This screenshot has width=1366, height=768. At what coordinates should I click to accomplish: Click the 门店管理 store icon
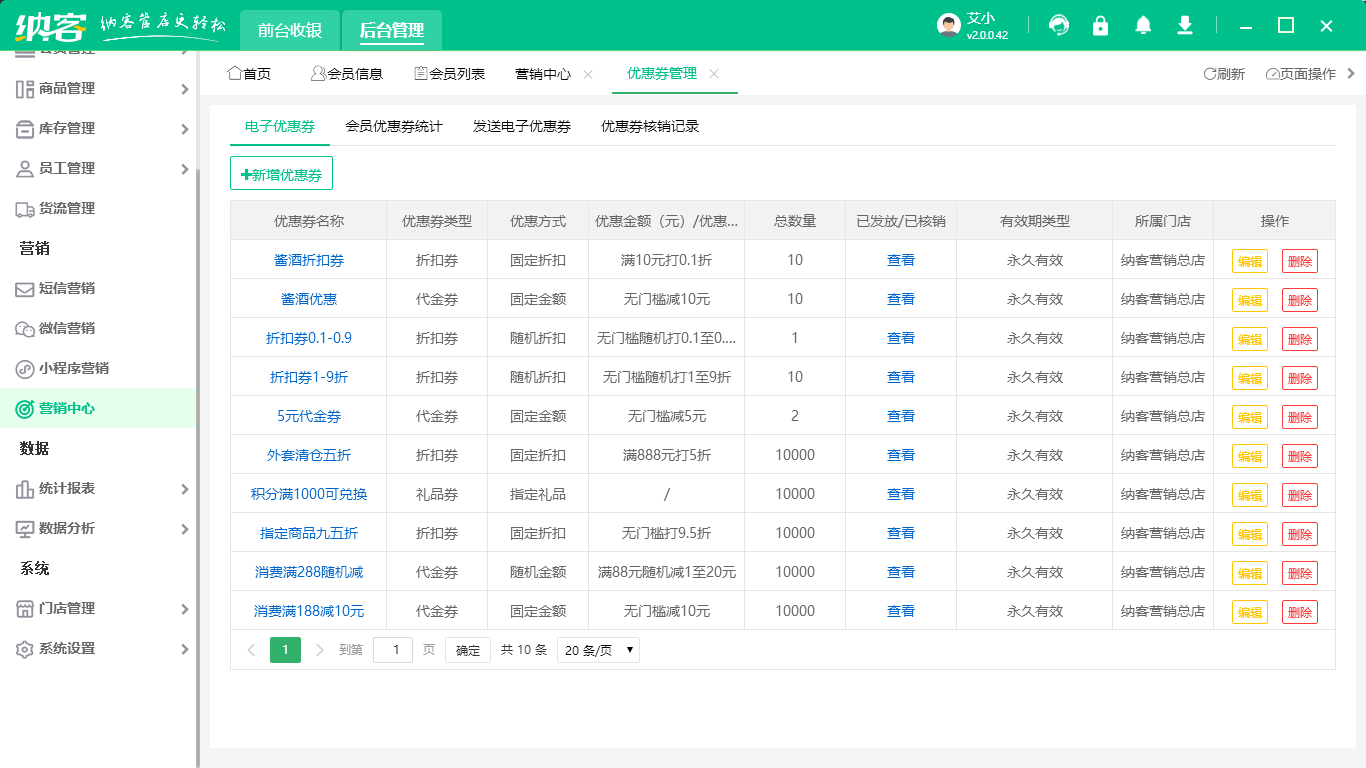click(22, 608)
